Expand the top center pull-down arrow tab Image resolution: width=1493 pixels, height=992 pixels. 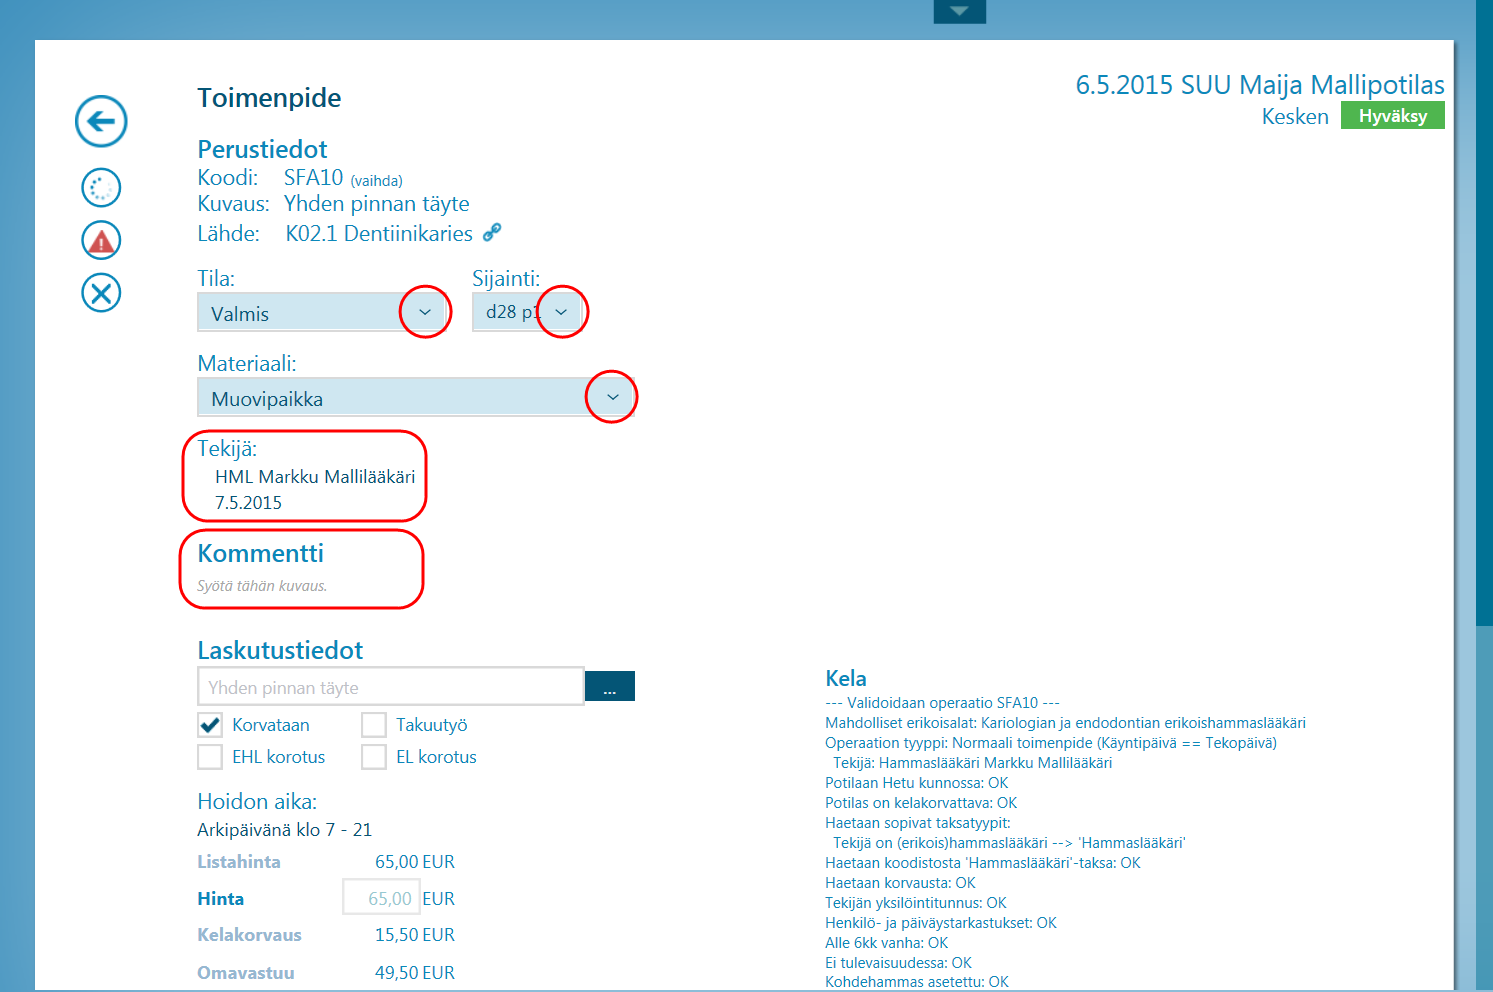(x=960, y=11)
